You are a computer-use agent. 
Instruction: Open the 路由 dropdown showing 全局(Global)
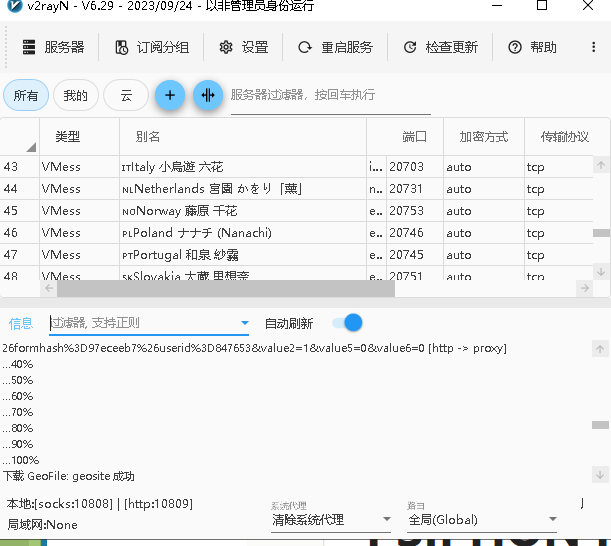point(482,519)
